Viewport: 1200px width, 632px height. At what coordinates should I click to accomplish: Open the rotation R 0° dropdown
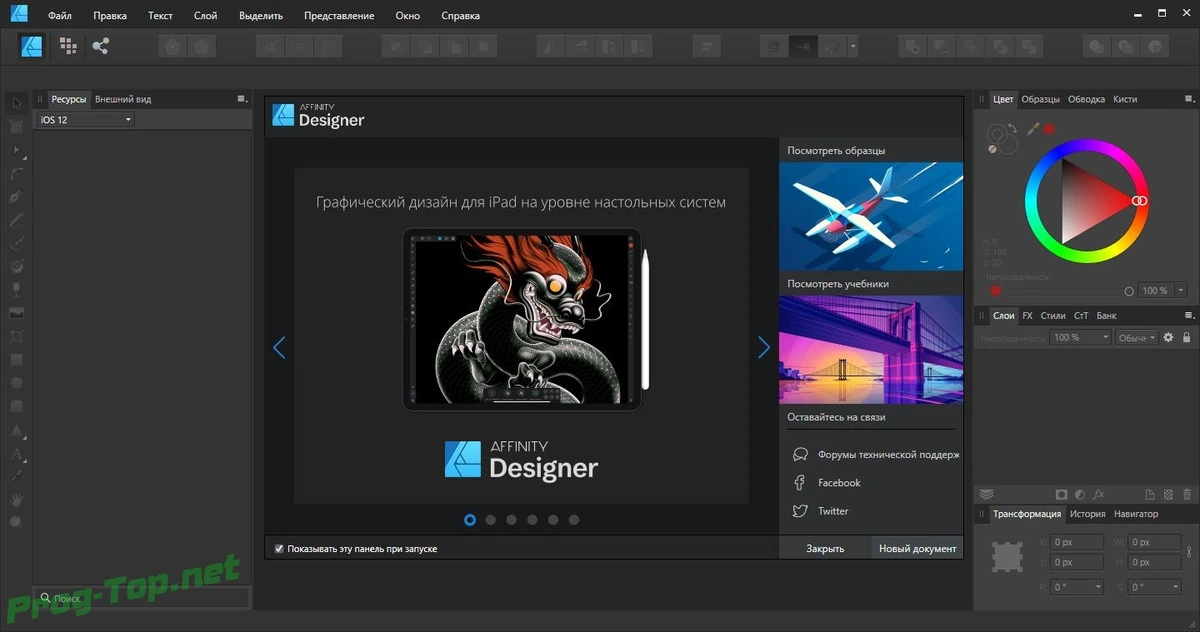point(1077,587)
